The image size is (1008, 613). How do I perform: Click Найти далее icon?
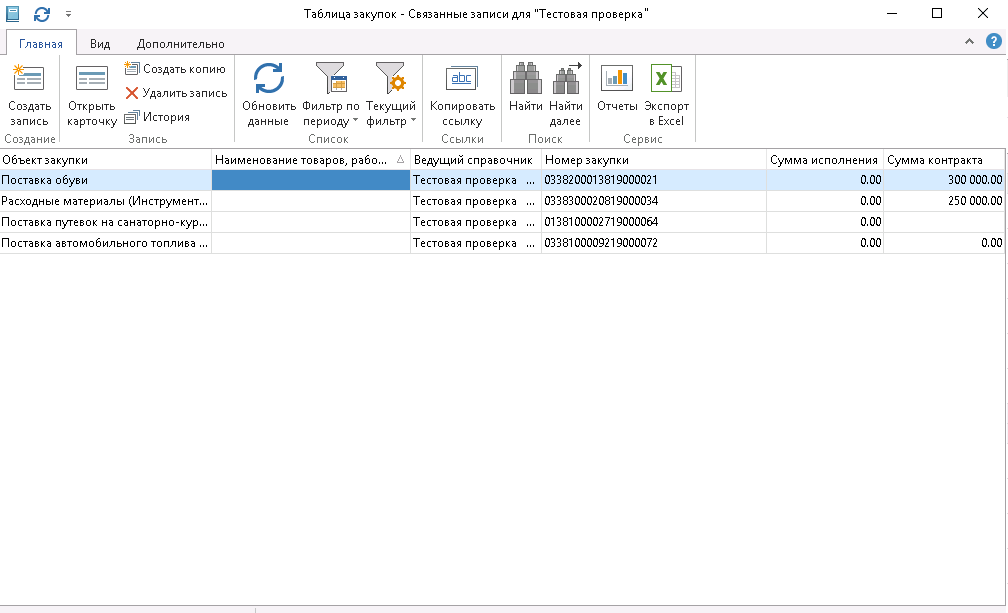pyautogui.click(x=566, y=78)
